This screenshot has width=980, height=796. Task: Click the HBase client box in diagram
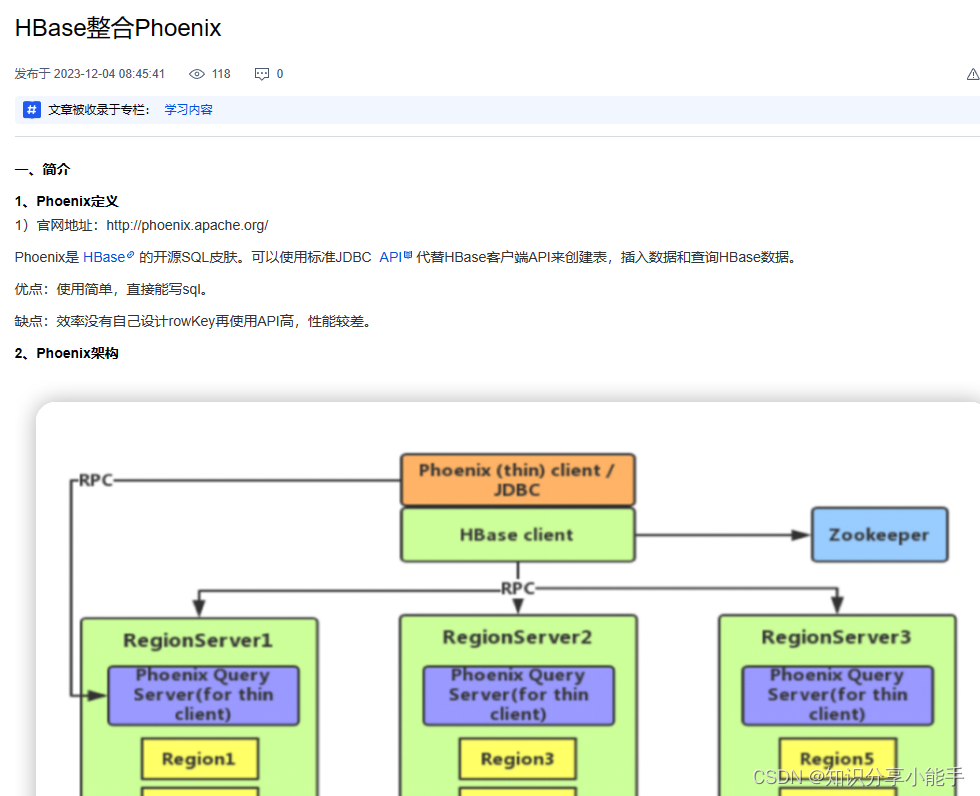(x=518, y=535)
